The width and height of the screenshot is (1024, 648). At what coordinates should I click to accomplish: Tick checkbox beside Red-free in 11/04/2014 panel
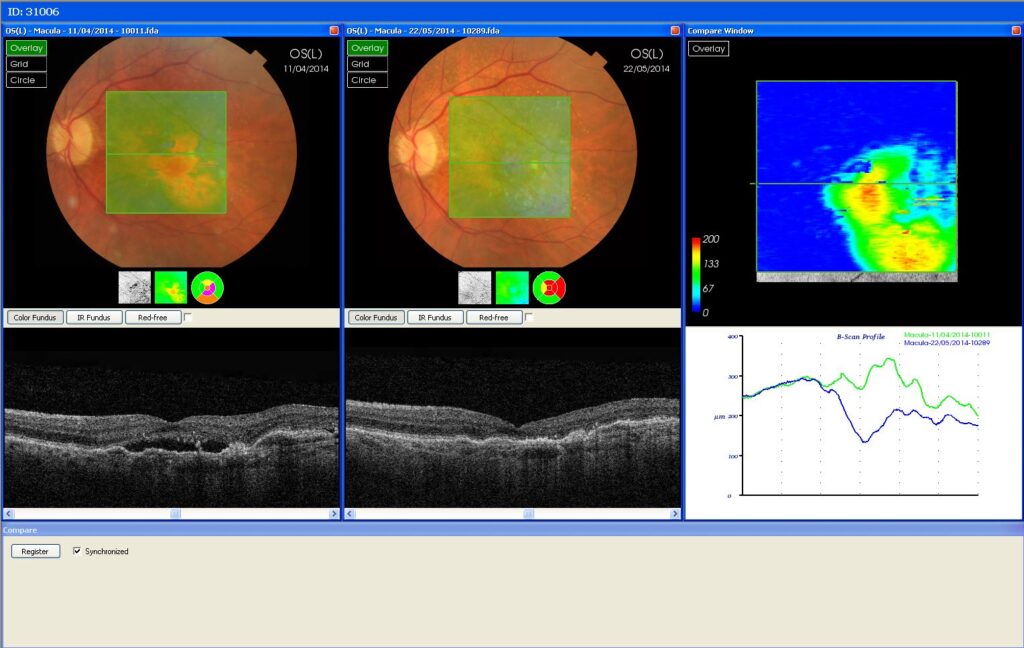[188, 317]
